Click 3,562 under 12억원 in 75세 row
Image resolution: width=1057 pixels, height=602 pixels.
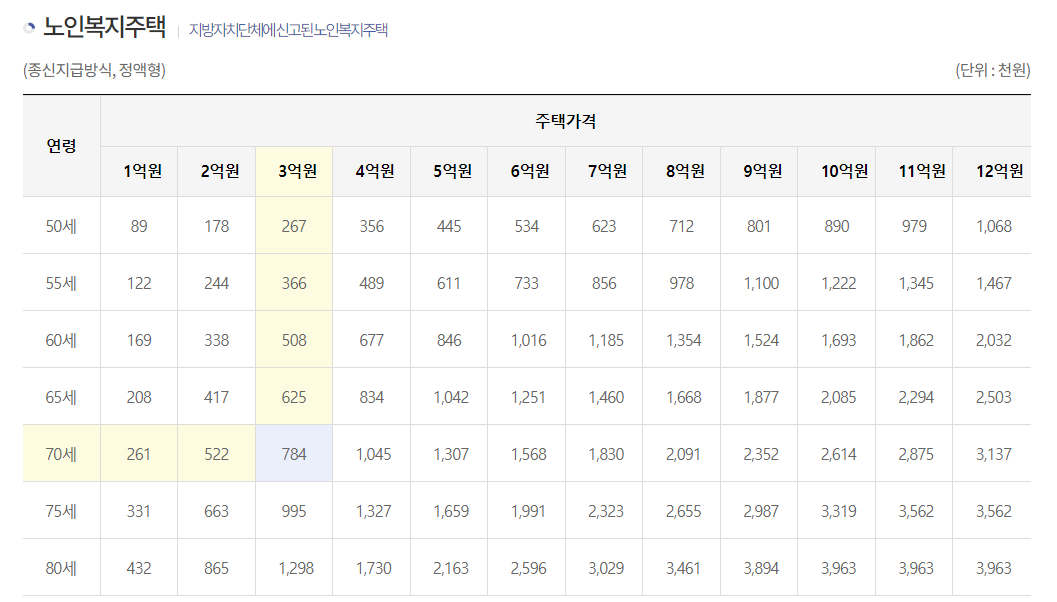point(992,511)
